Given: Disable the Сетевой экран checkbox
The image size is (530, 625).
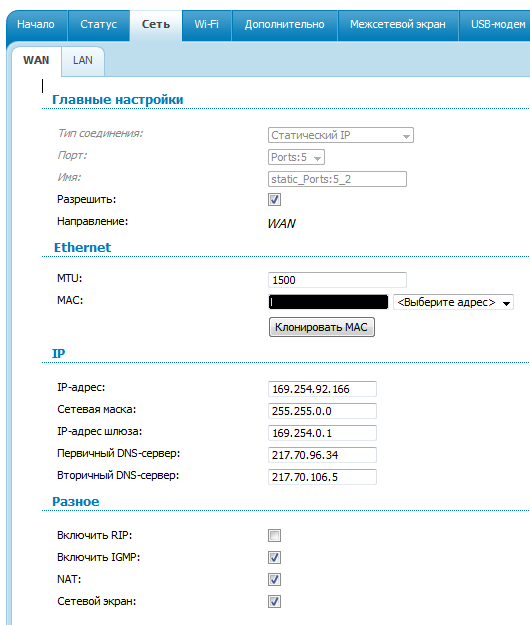Looking at the screenshot, I should coord(275,601).
